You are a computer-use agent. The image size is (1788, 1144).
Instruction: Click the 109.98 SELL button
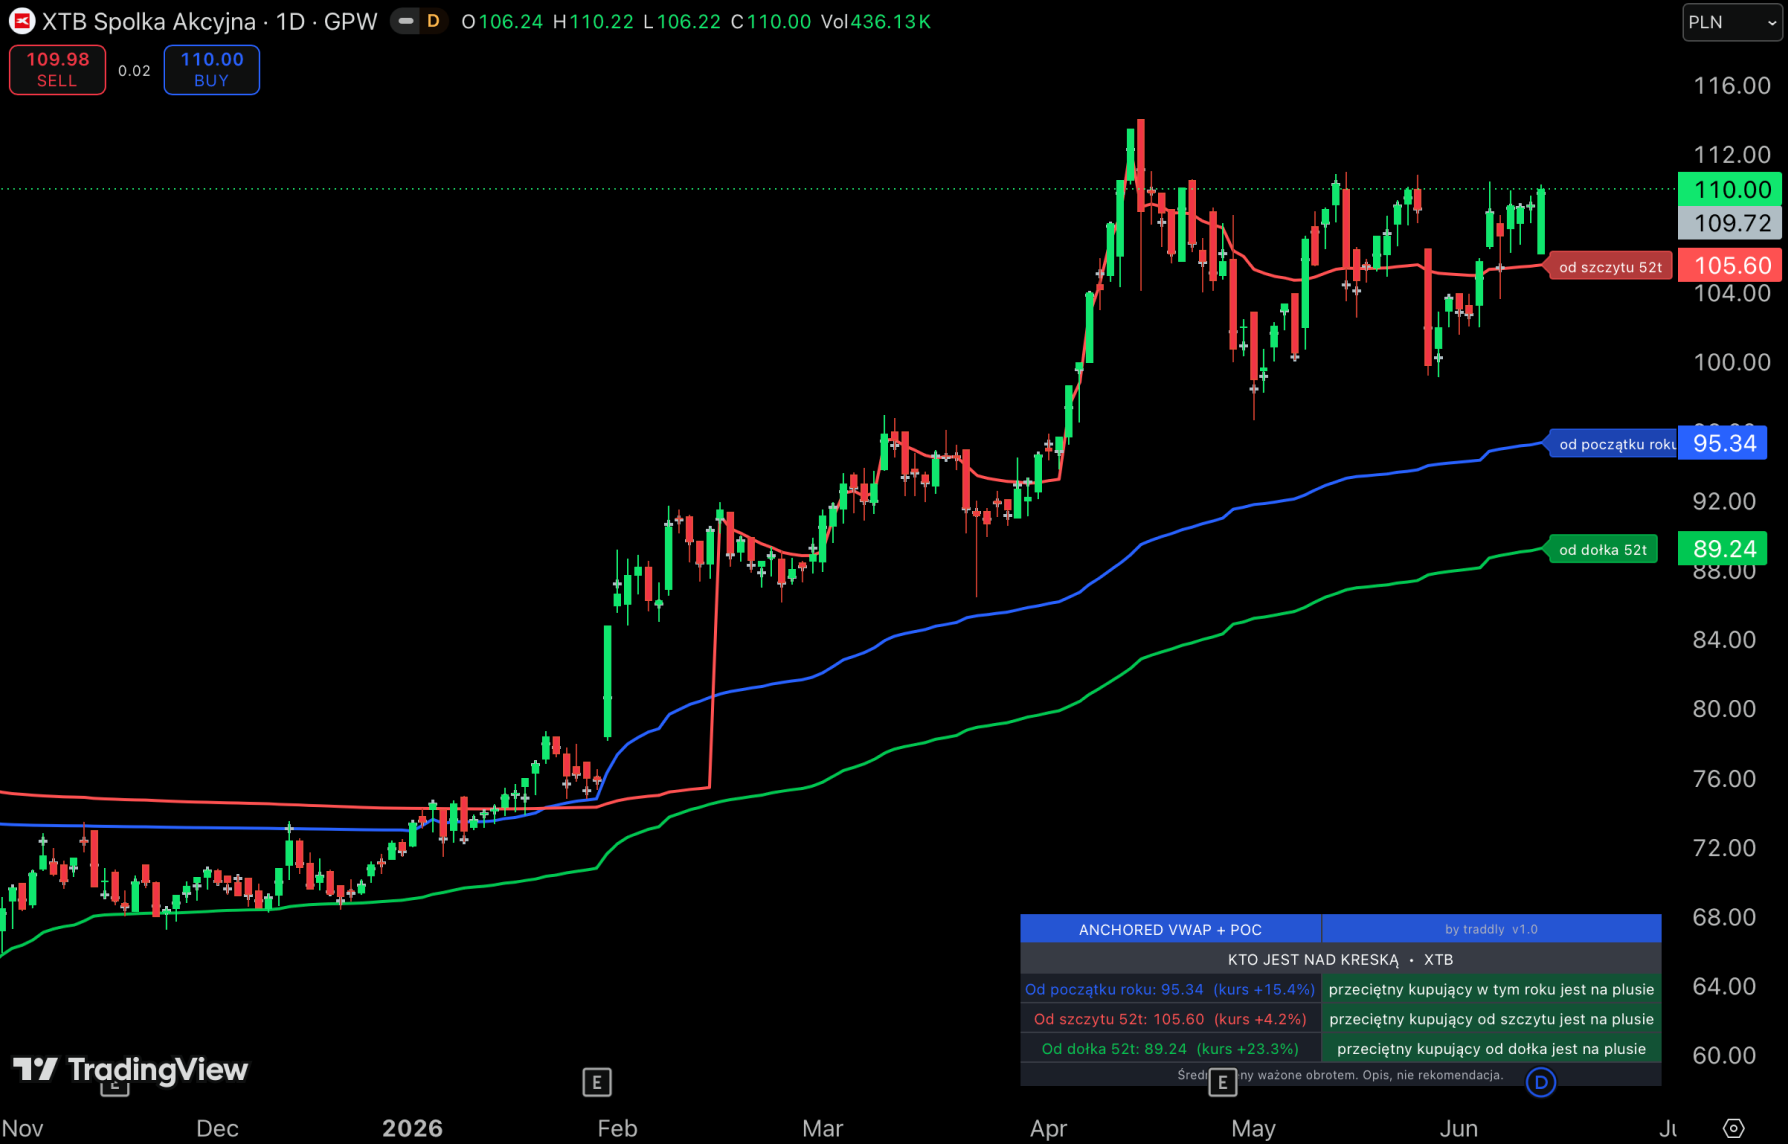click(x=57, y=70)
